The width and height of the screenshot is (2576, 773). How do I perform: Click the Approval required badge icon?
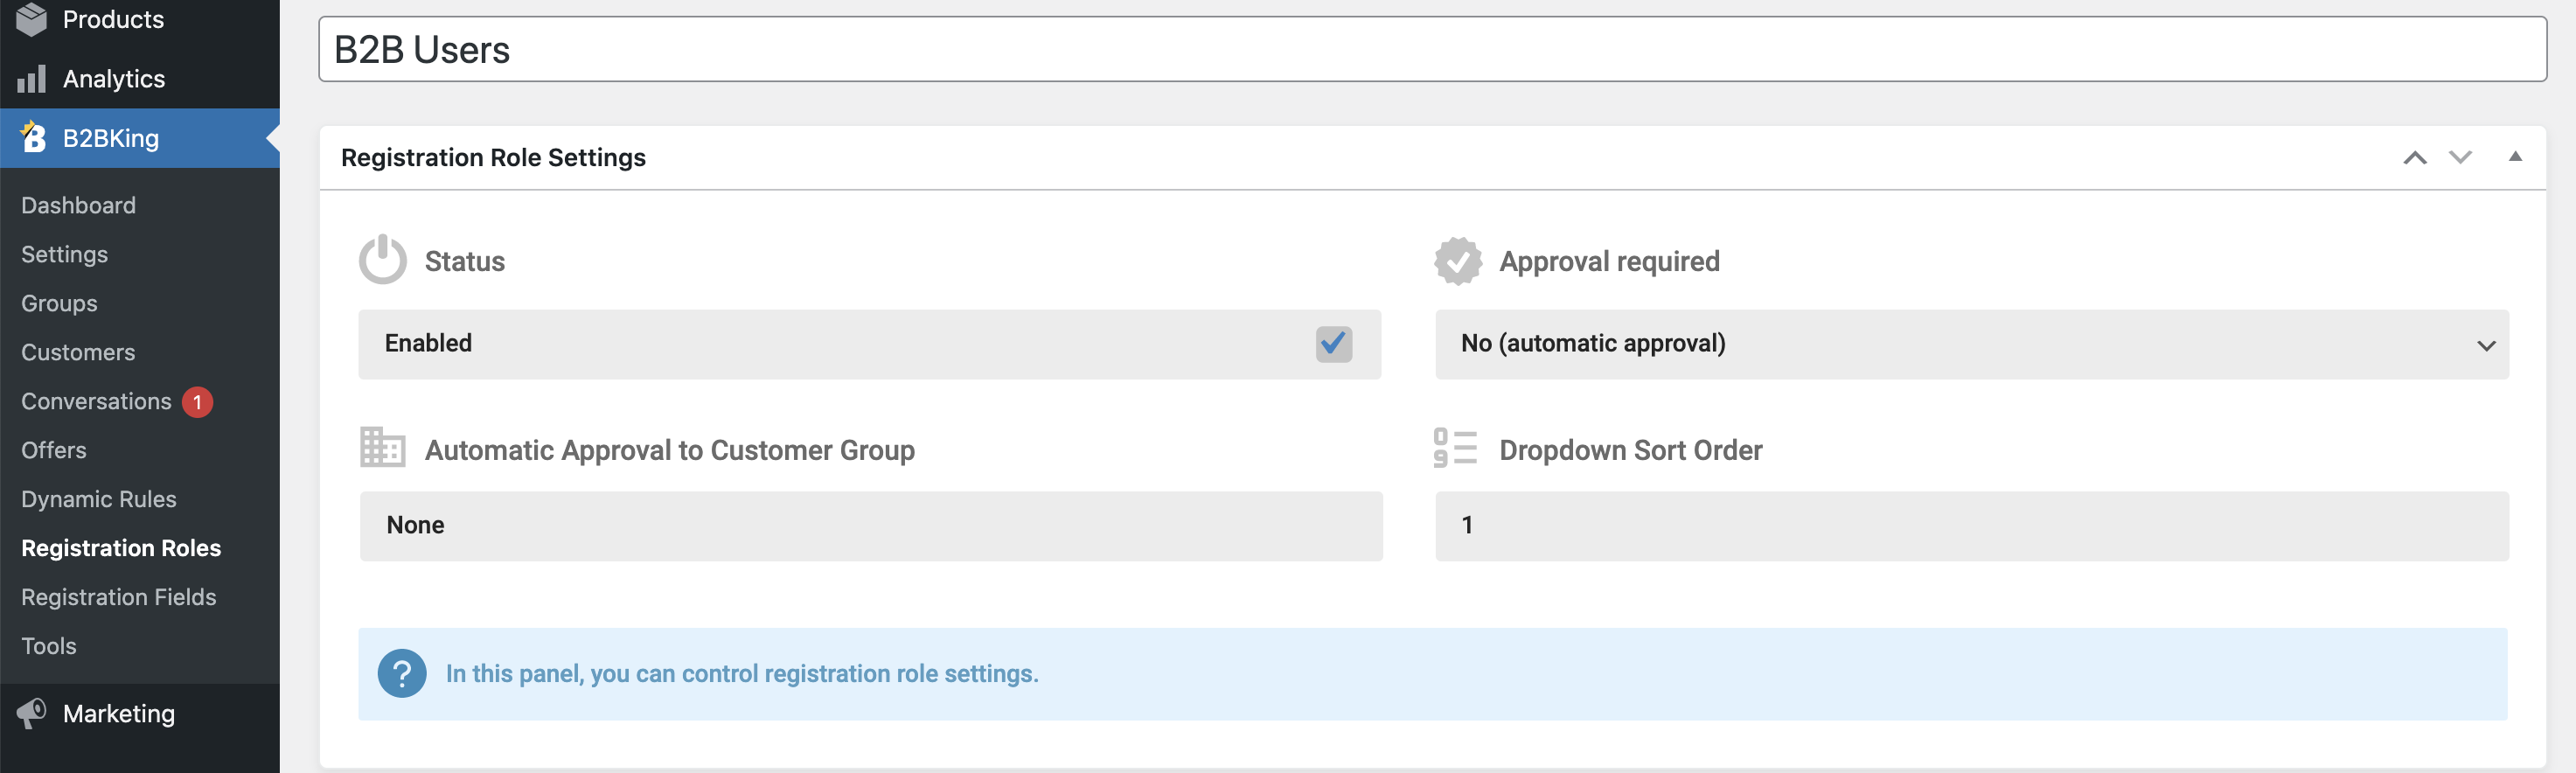coord(1458,261)
